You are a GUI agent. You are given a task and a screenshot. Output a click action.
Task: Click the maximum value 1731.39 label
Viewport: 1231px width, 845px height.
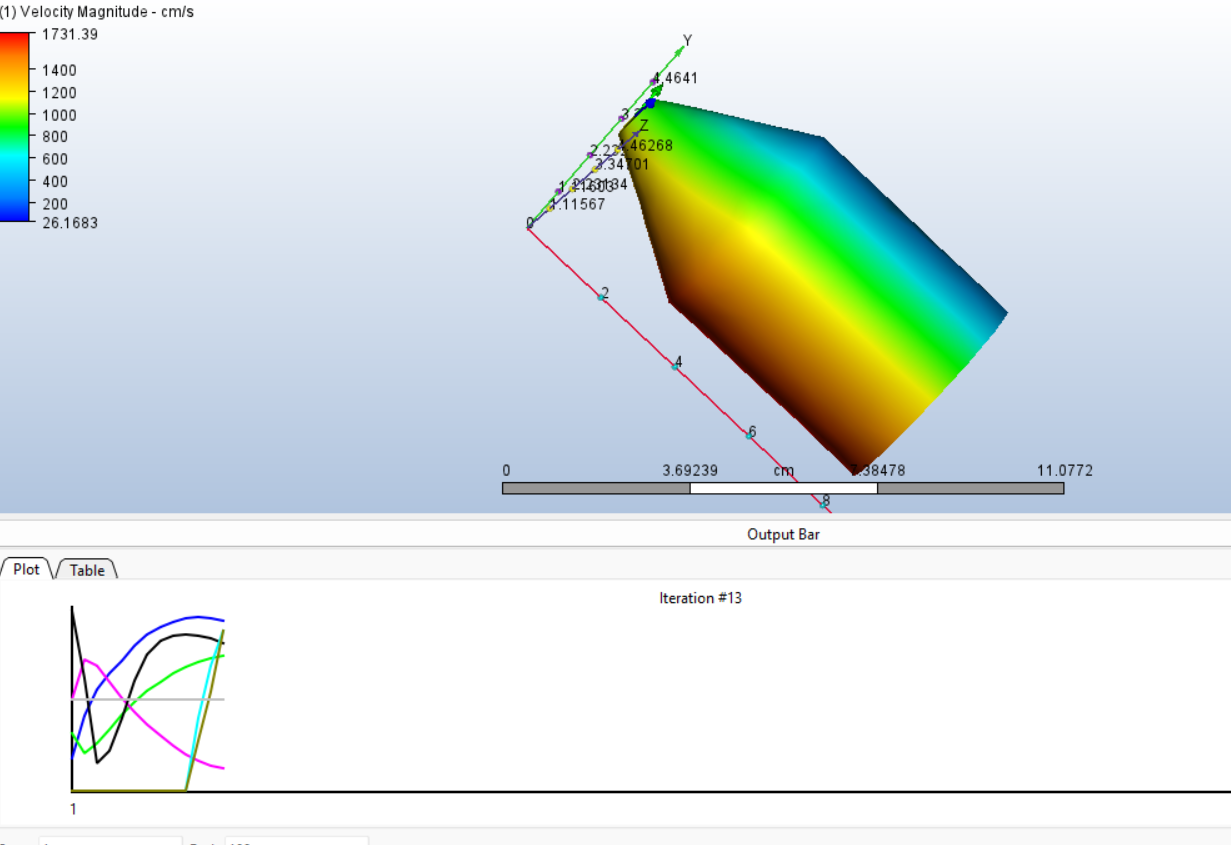pos(68,33)
